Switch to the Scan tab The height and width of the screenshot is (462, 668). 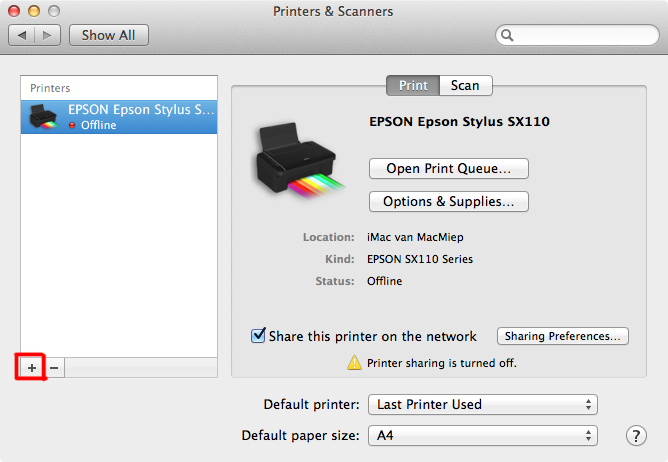pyautogui.click(x=466, y=86)
